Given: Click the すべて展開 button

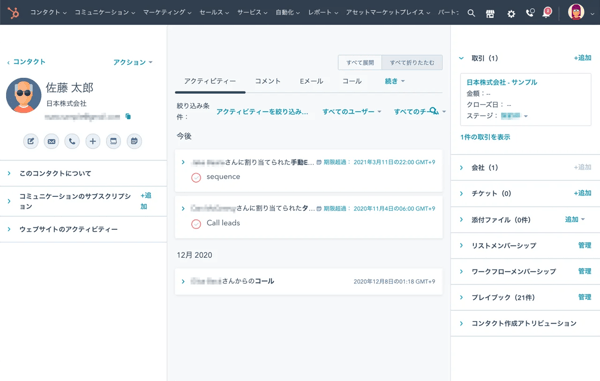Looking at the screenshot, I should (360, 62).
